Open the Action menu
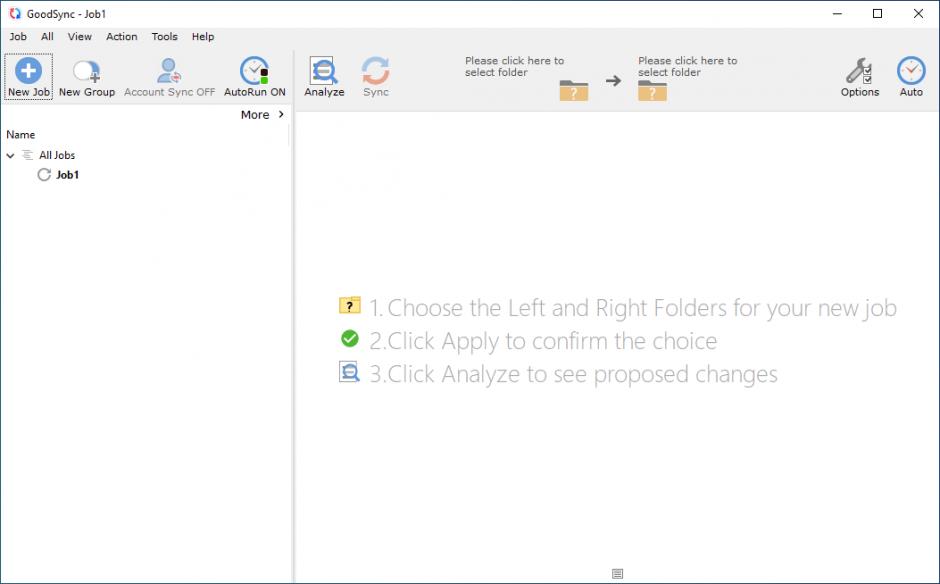The width and height of the screenshot is (940, 584). (x=122, y=37)
